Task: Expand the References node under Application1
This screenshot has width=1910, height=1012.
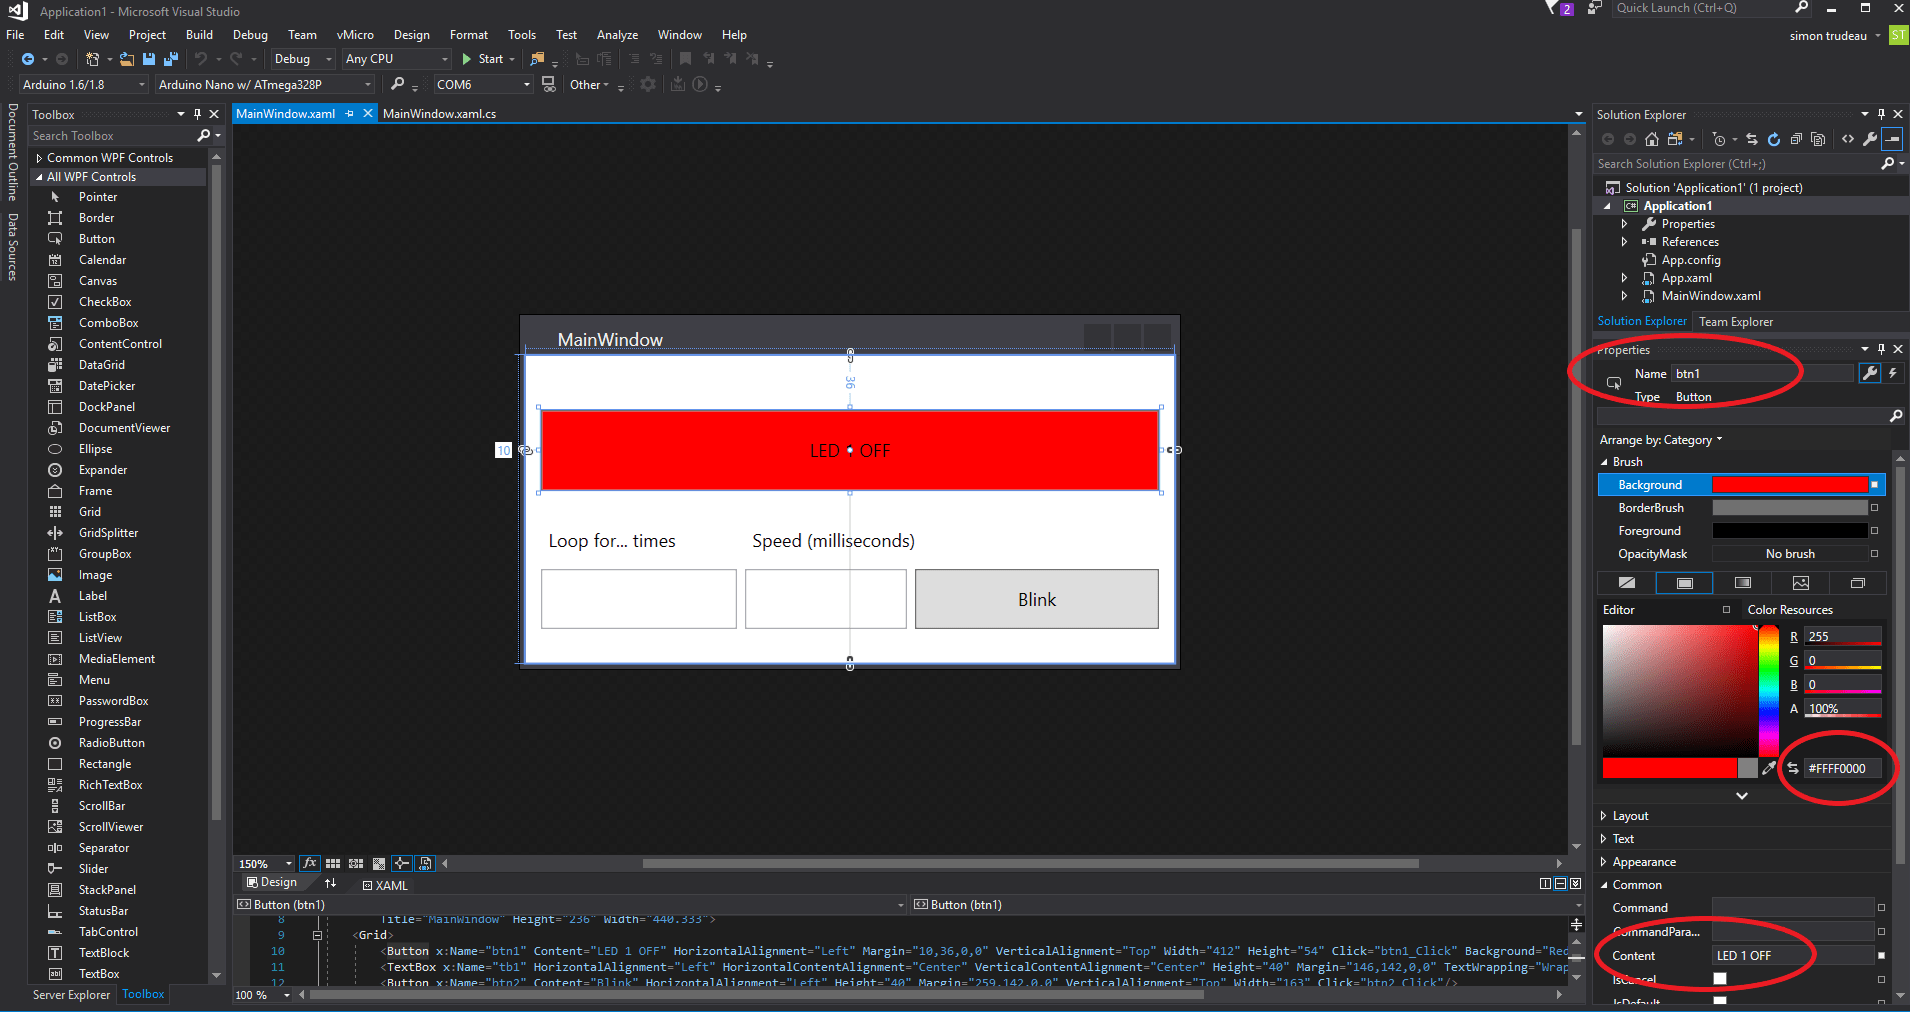Action: pos(1624,241)
